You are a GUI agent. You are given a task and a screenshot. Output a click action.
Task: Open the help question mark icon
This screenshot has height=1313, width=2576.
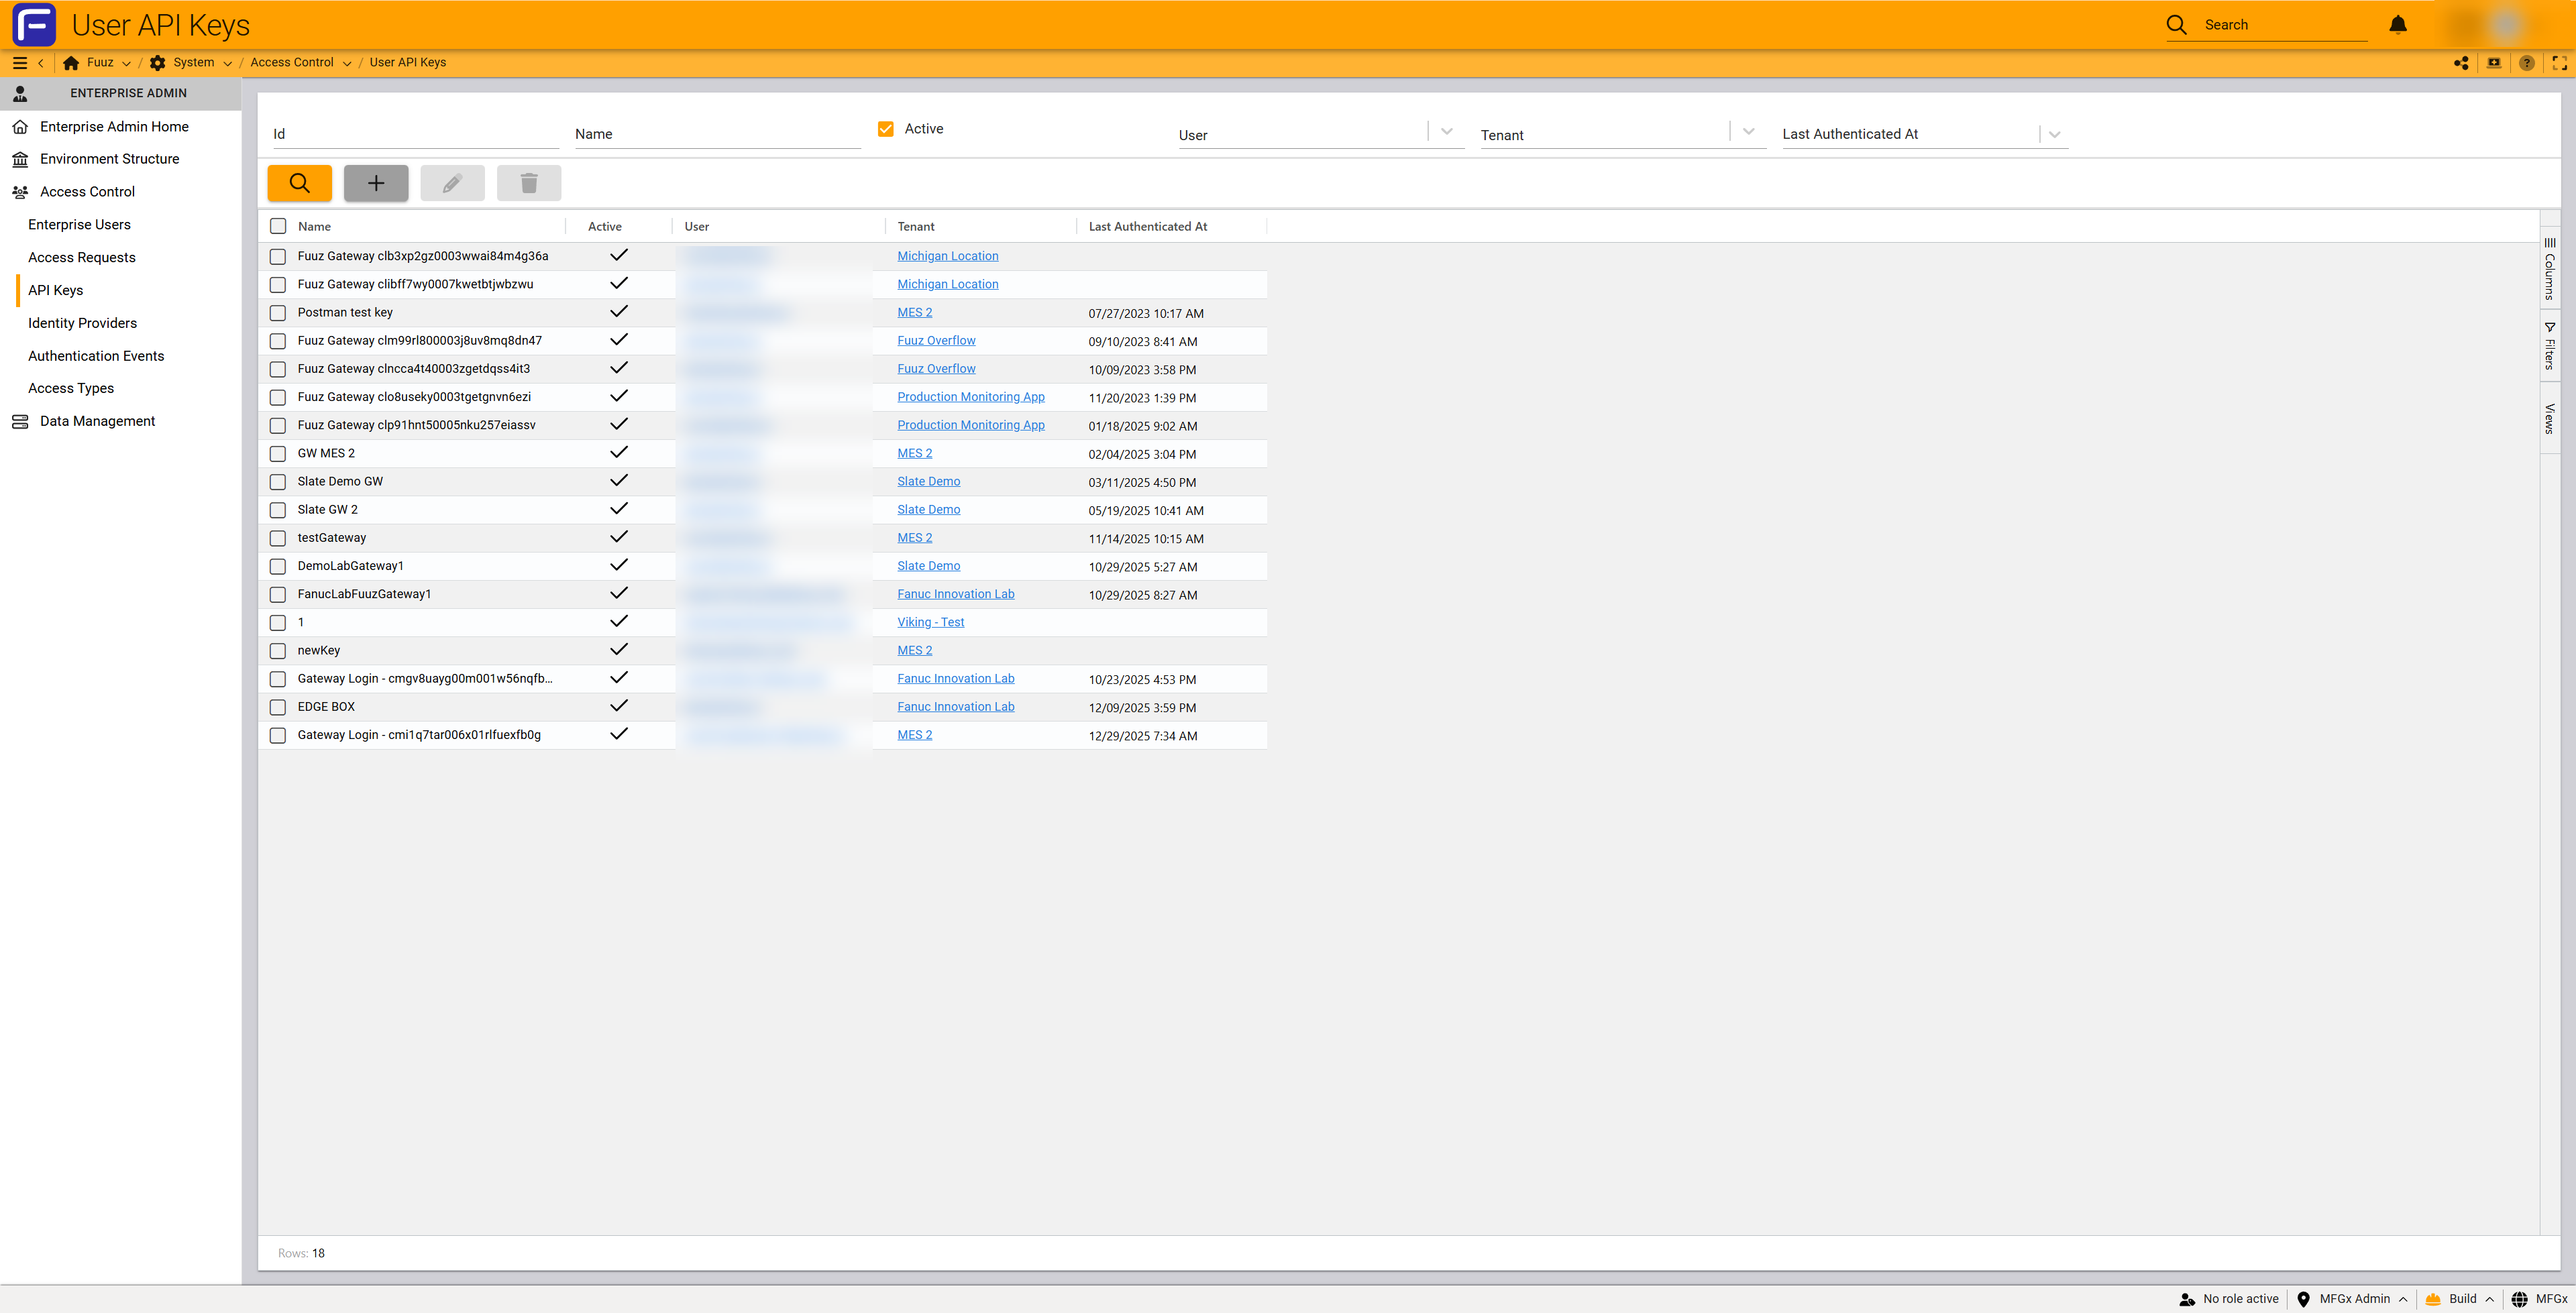click(2527, 63)
